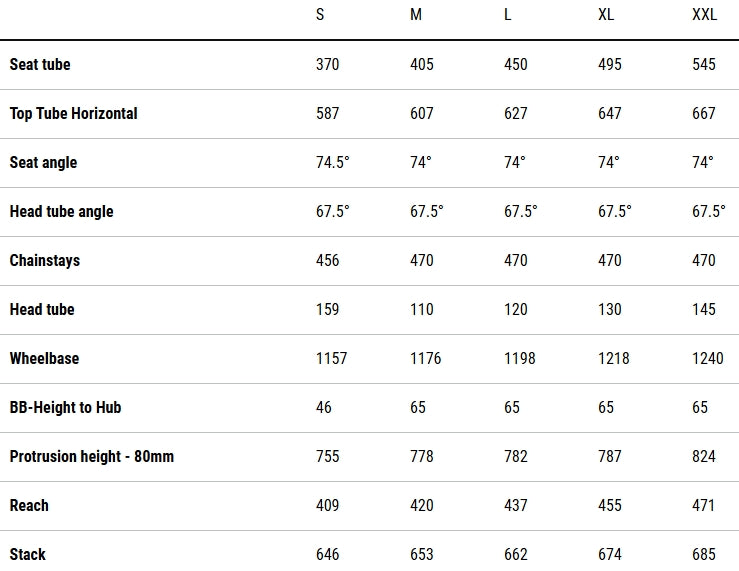Click the Top Tube value 607 for M

click(422, 113)
